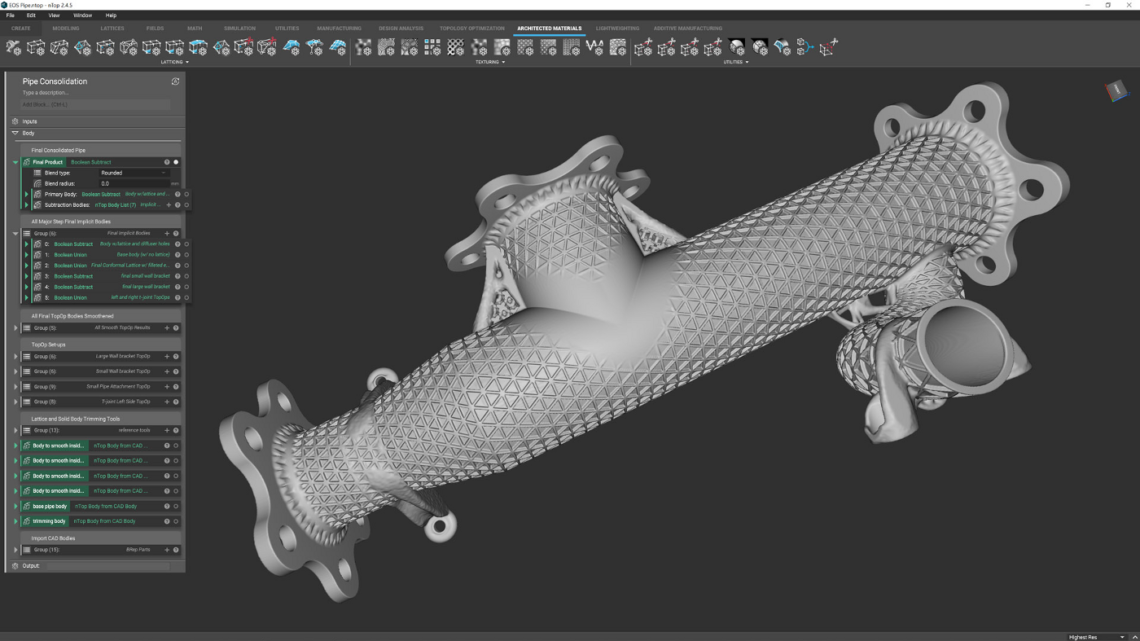Viewport: 1140px width, 641px height.
Task: Click the plus icon to add a Subtraction Body
Action: tap(168, 204)
